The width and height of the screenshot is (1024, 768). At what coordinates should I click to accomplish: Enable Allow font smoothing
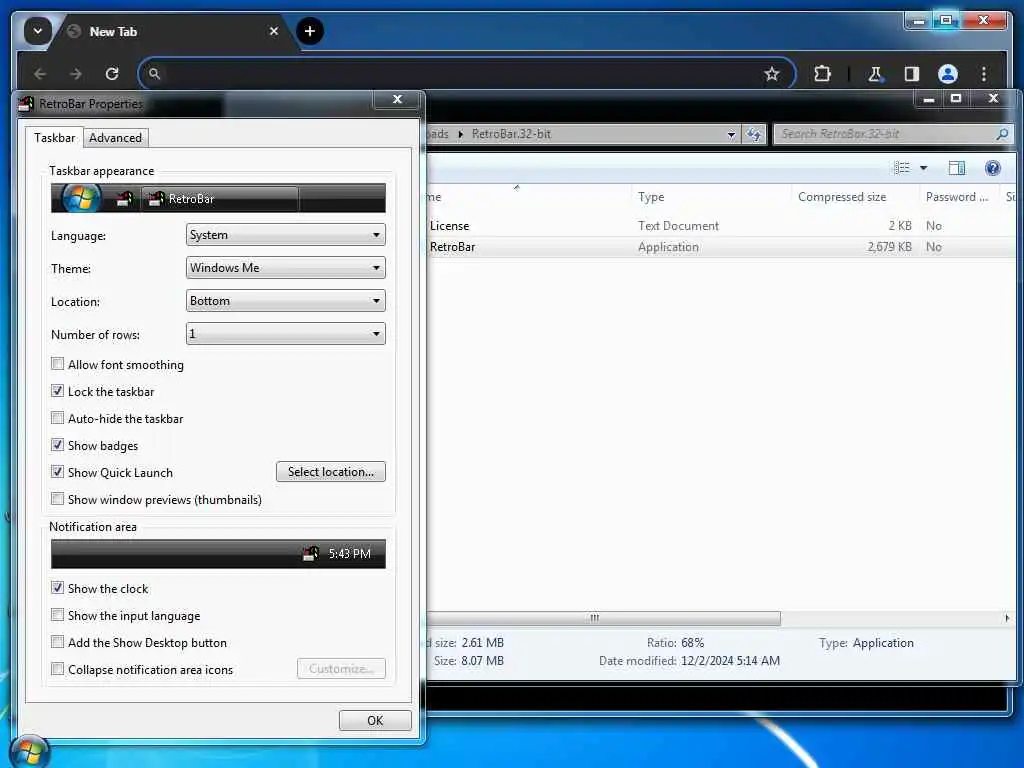(x=57, y=364)
